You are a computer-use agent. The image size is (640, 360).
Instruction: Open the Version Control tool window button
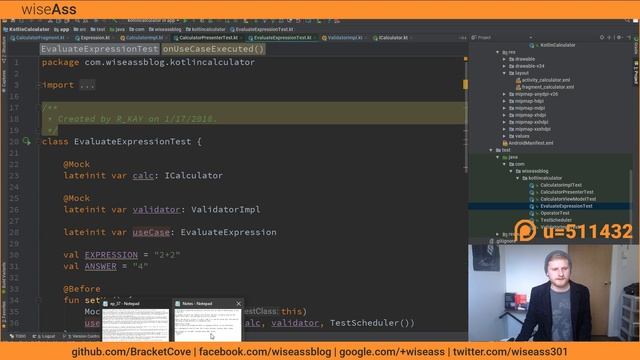[81, 336]
